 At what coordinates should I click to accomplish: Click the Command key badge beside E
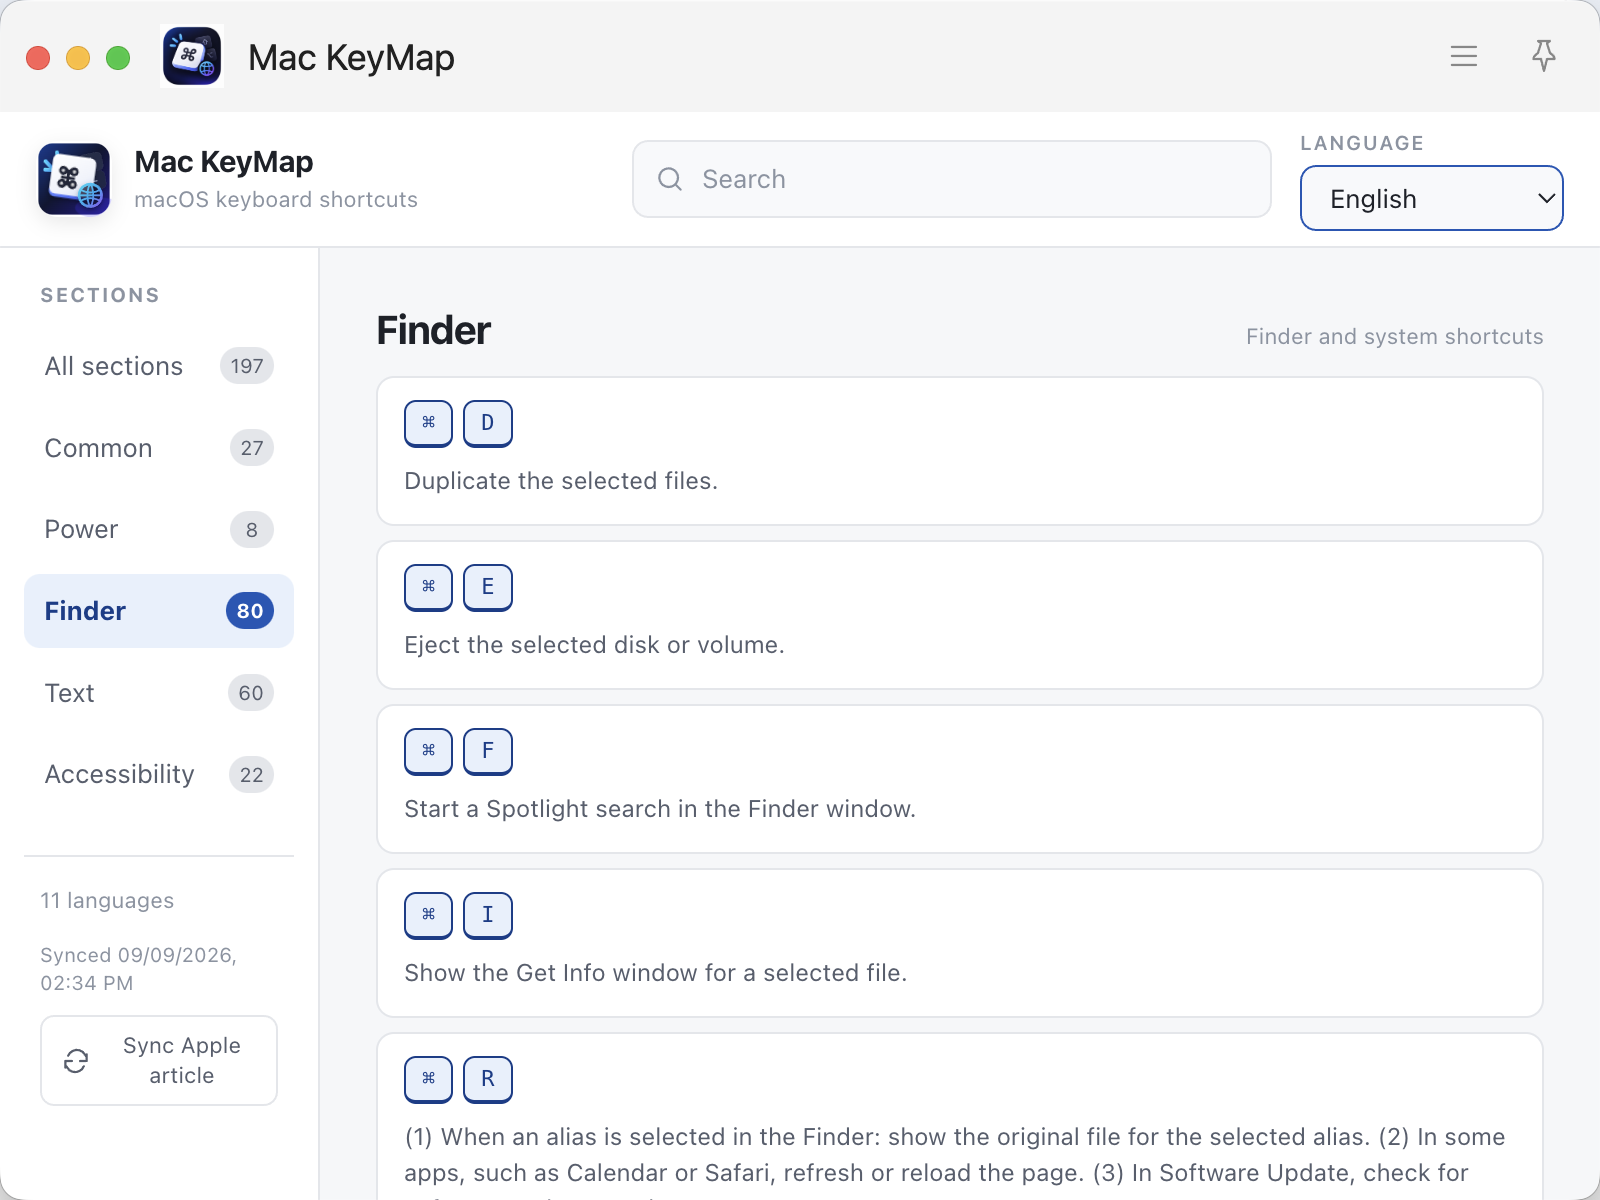tap(429, 587)
